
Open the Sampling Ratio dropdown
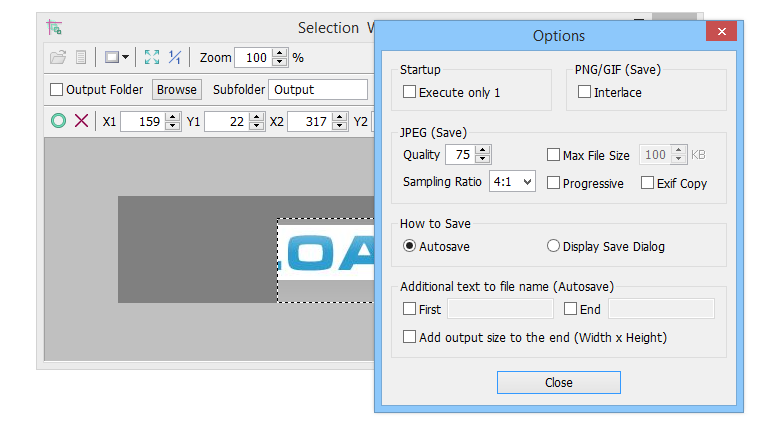point(512,182)
